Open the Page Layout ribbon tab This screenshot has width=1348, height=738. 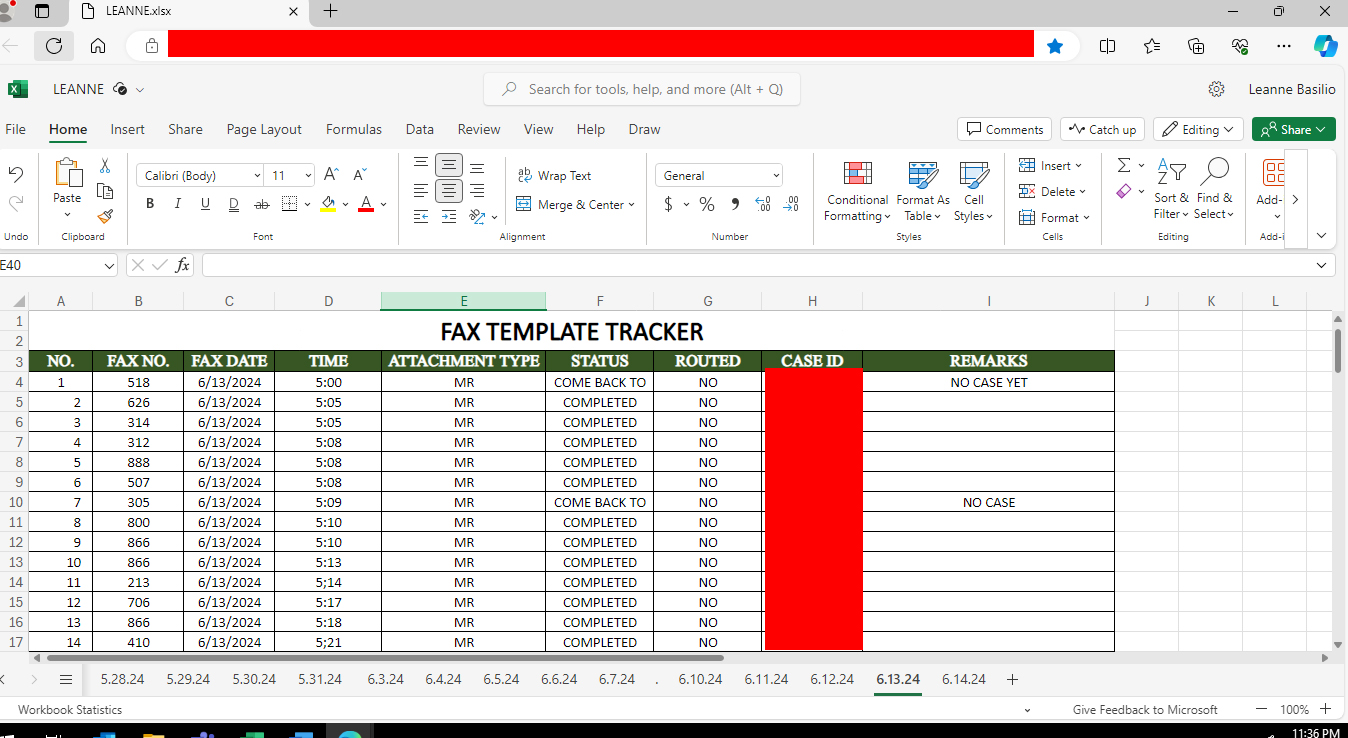264,129
